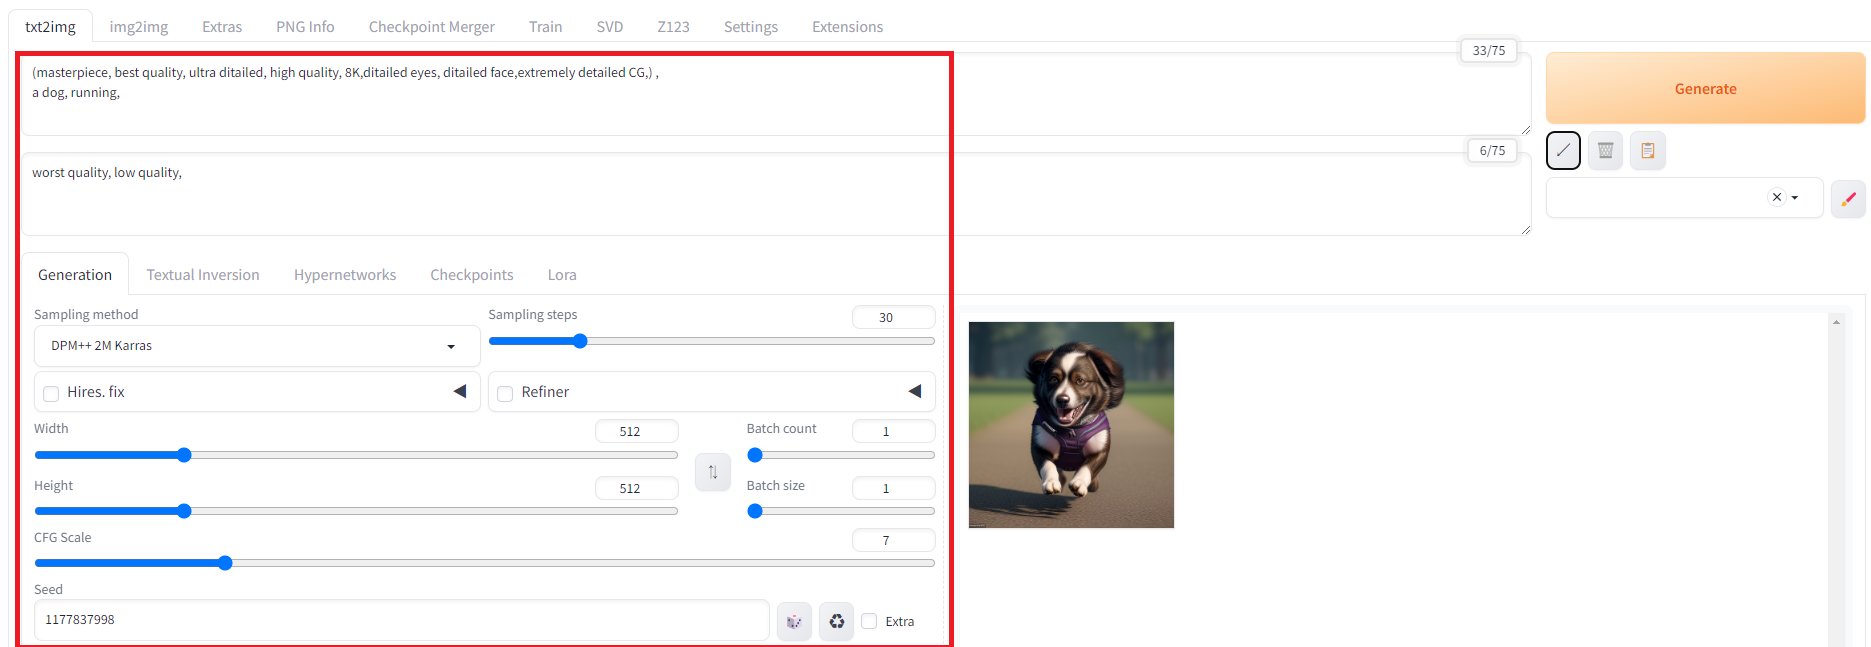The image size is (1871, 647).
Task: Select the Generation sub-tab
Action: 75,275
